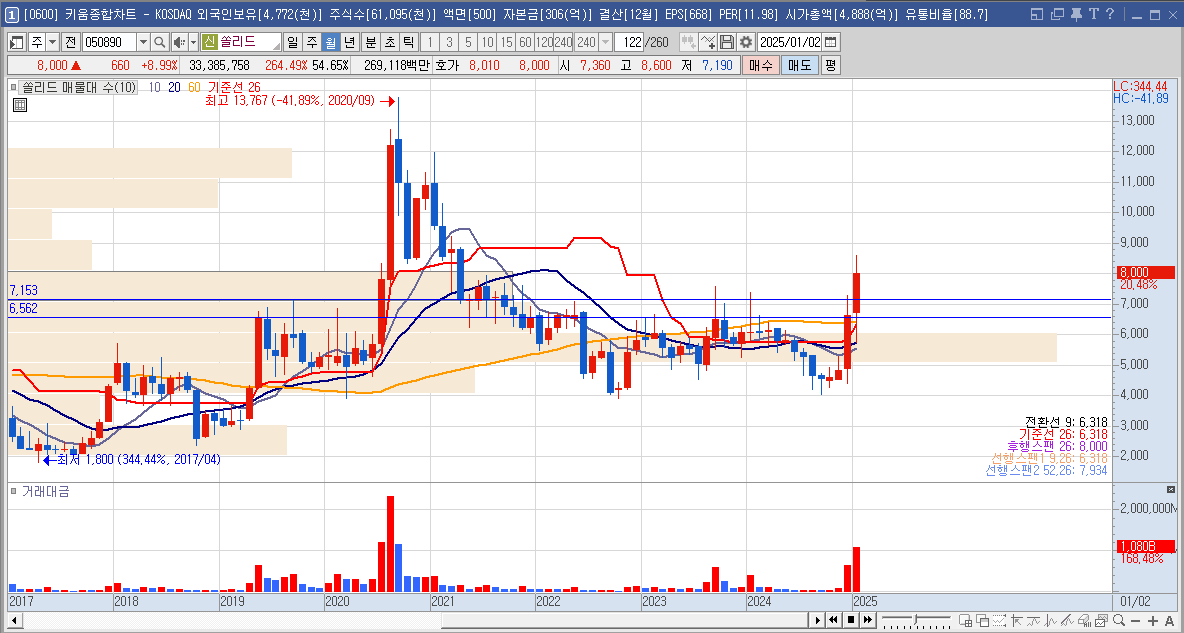Screen dimensions: 1184x633
Task: Click the left scroll arrow of chart scrollbar
Action: [x=14, y=620]
